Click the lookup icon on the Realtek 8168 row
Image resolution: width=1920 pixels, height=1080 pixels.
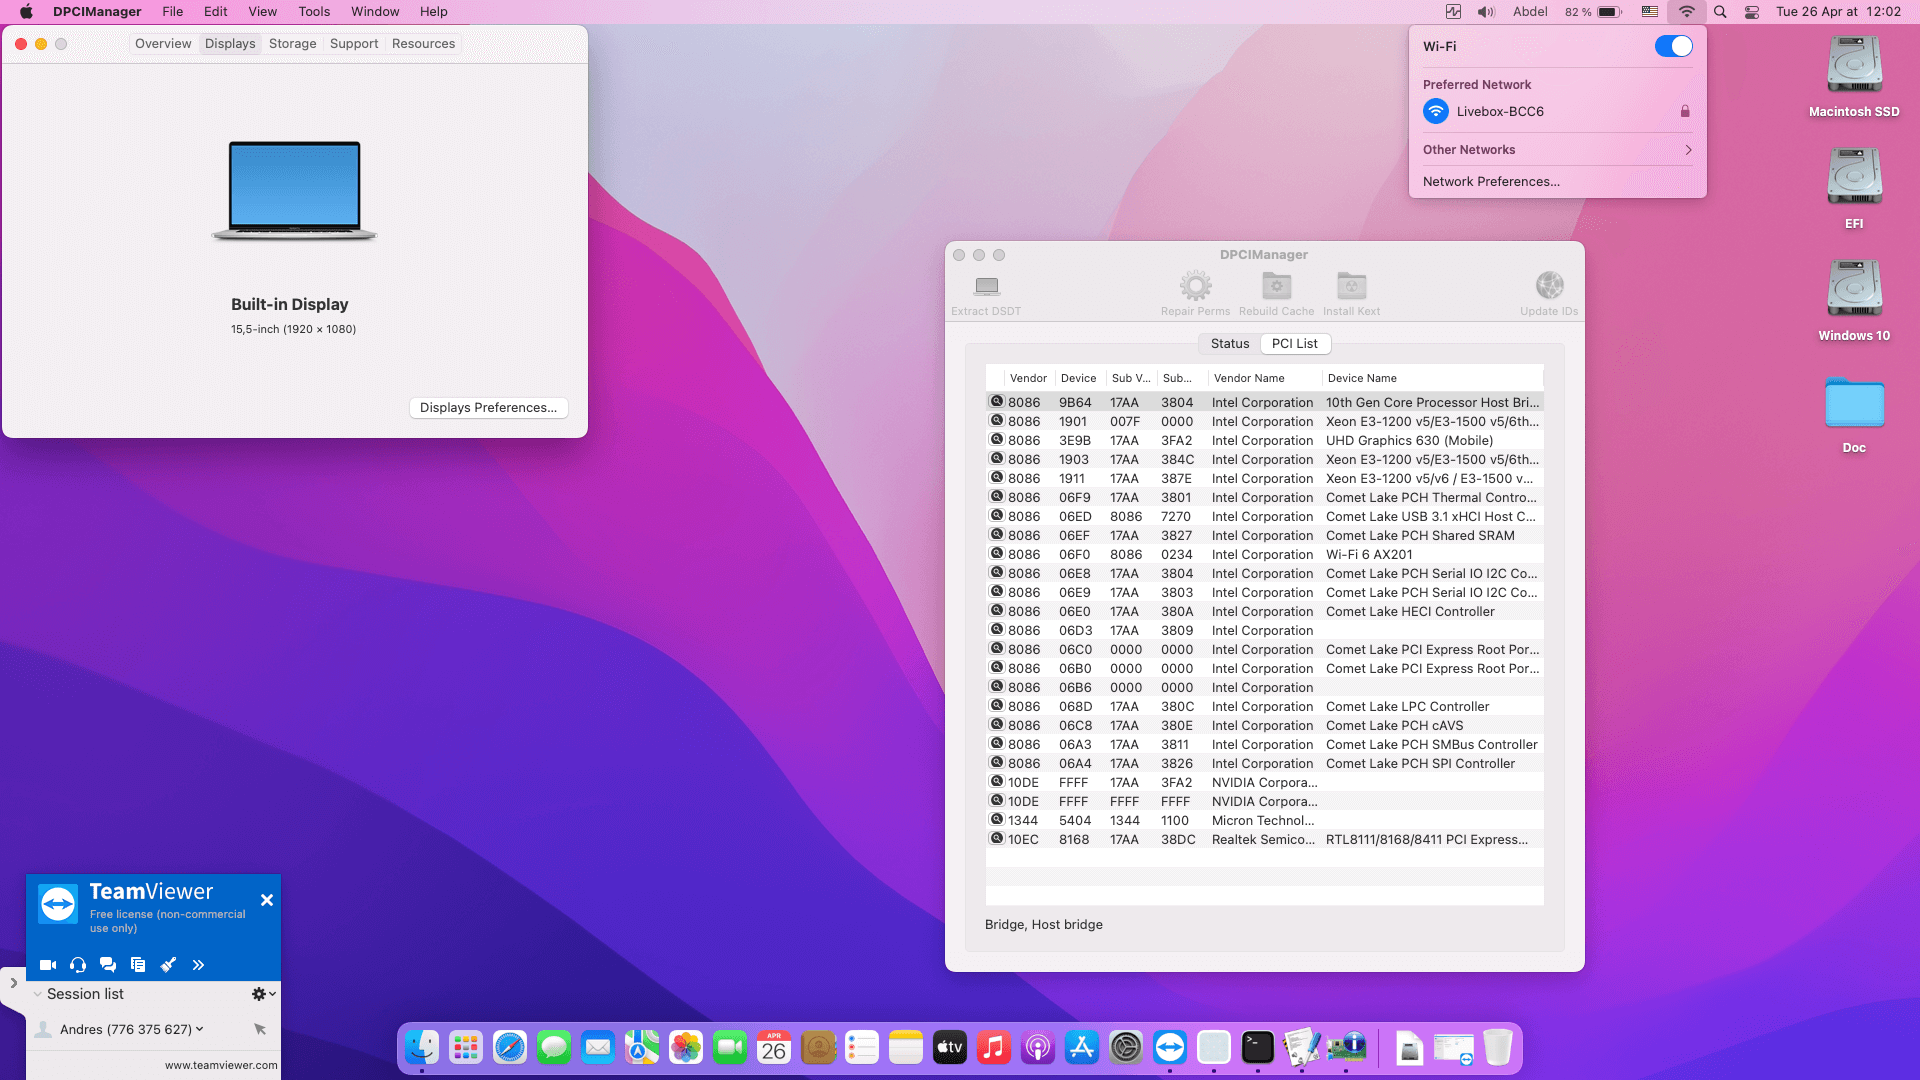point(997,839)
